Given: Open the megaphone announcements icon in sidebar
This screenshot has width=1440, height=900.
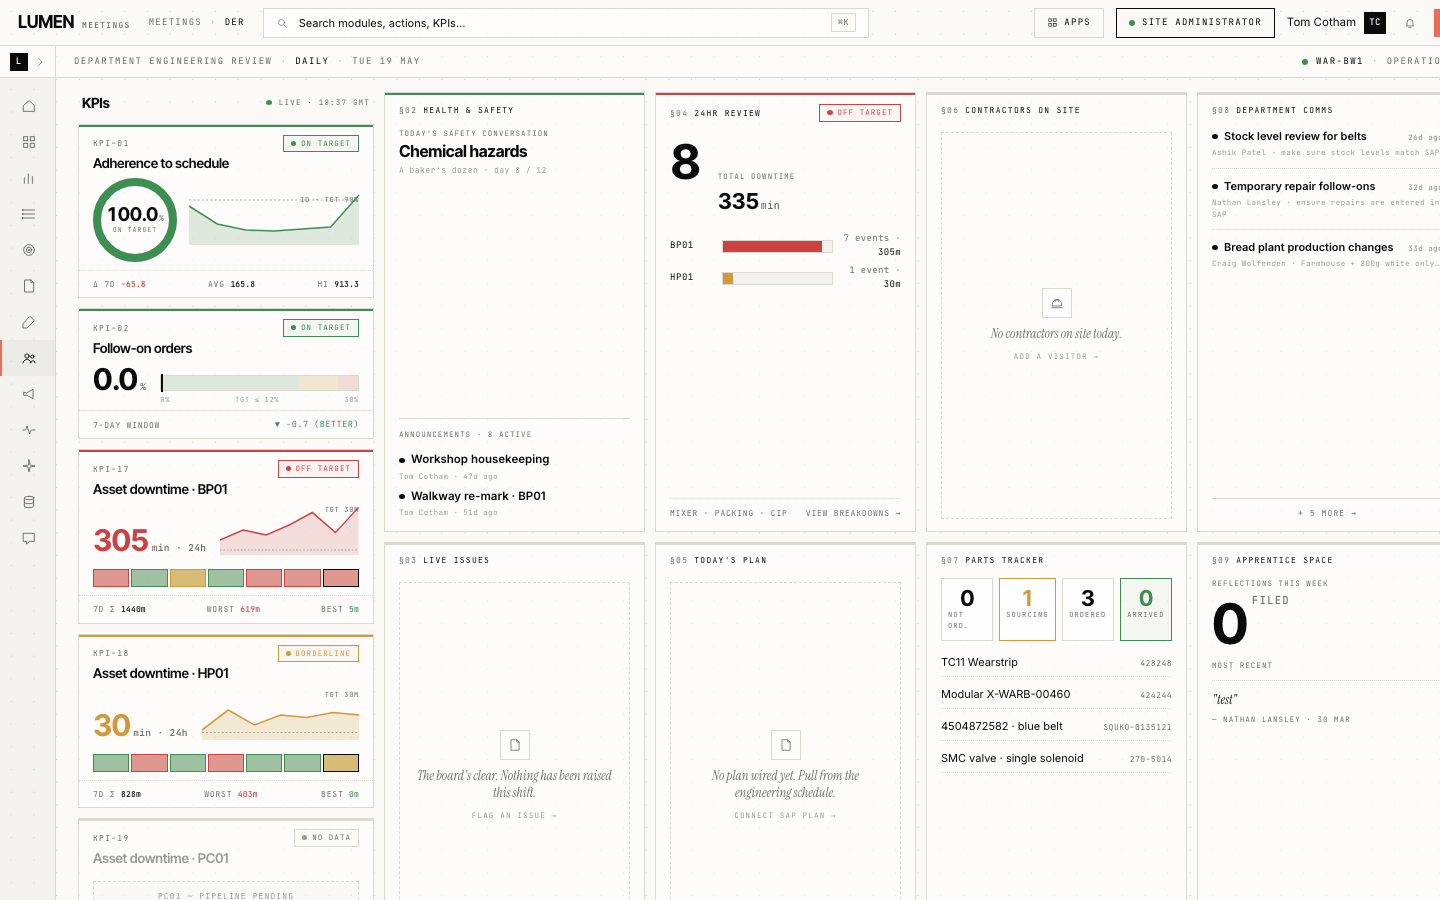Looking at the screenshot, I should 29,394.
